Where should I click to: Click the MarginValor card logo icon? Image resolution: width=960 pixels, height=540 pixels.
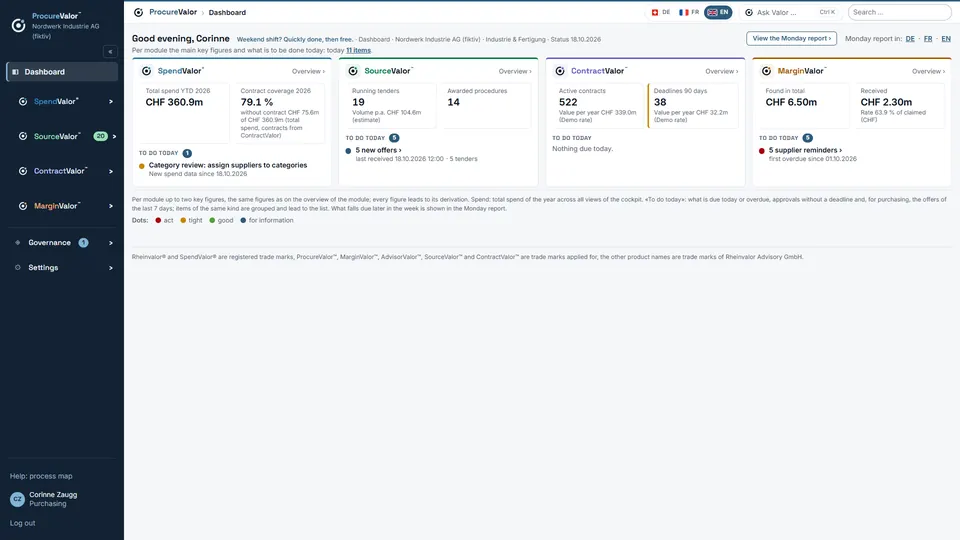(767, 71)
